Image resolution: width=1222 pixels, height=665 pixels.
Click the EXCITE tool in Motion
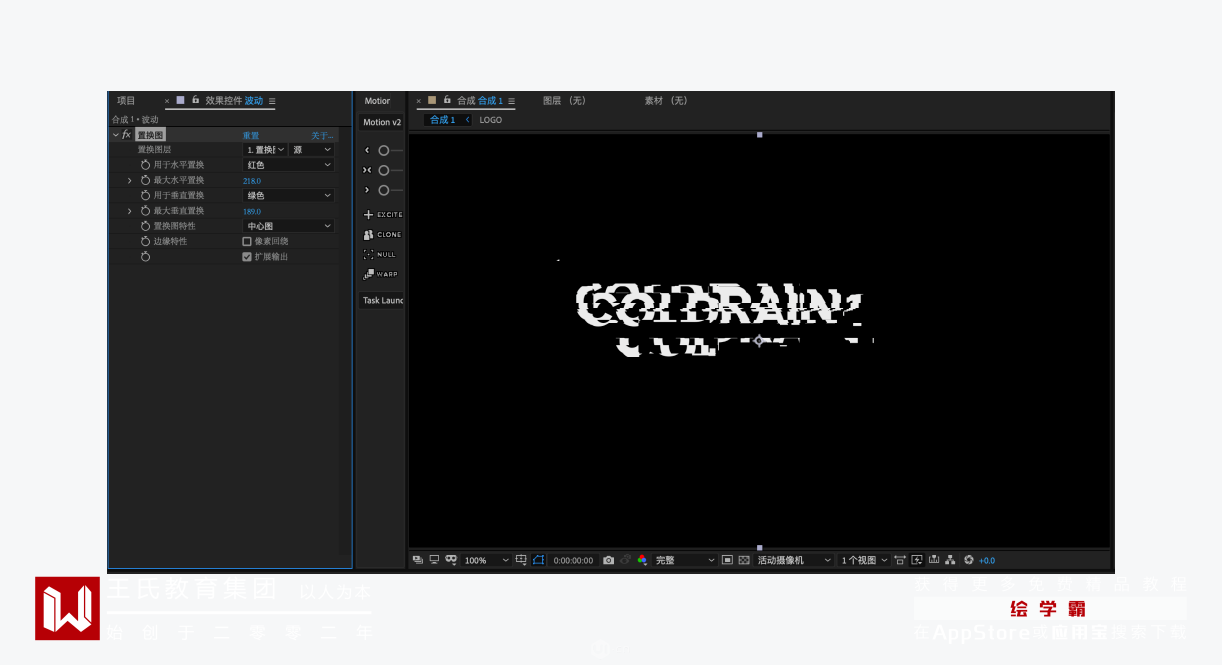coord(383,215)
